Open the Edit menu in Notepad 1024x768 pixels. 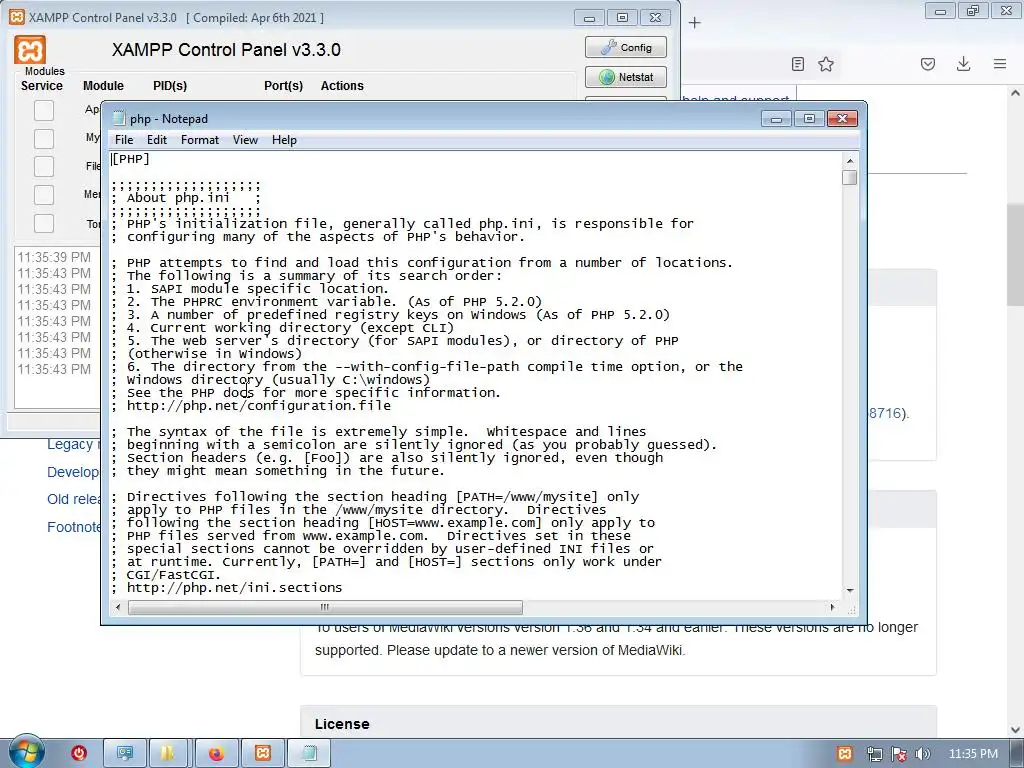click(157, 140)
